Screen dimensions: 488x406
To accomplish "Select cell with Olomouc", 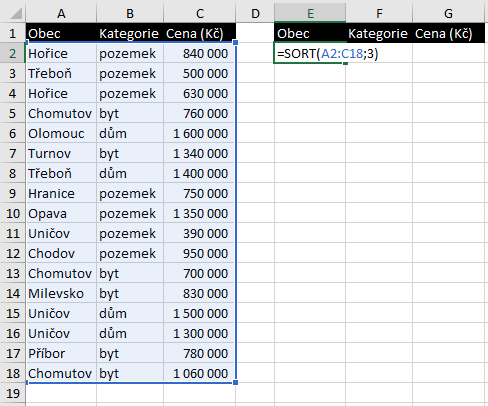I will click(x=61, y=133).
